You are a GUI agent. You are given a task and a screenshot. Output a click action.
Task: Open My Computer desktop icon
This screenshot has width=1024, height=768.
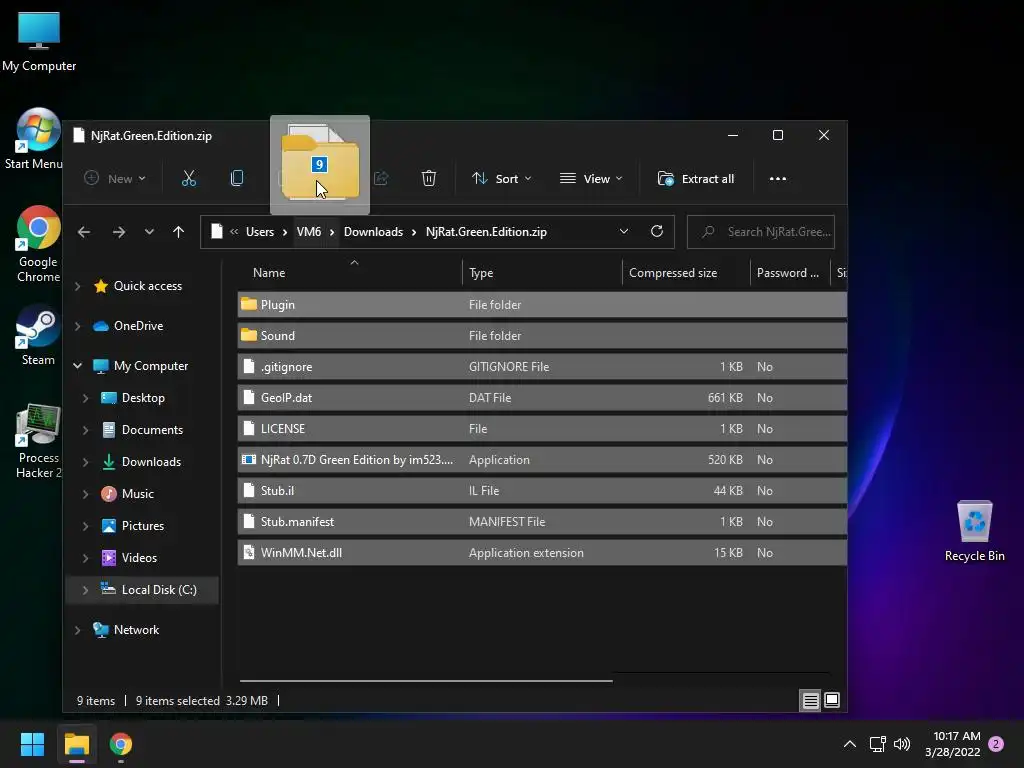coord(39,42)
